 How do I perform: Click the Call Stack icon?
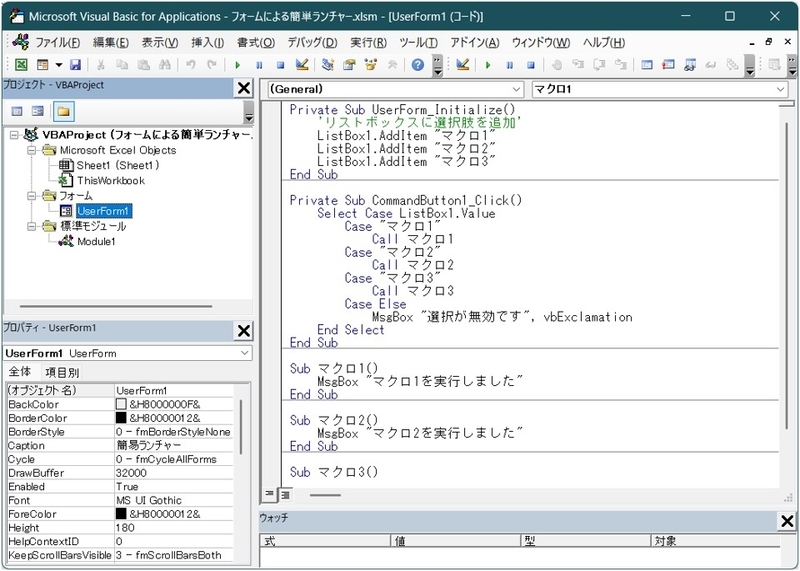pyautogui.click(x=733, y=65)
